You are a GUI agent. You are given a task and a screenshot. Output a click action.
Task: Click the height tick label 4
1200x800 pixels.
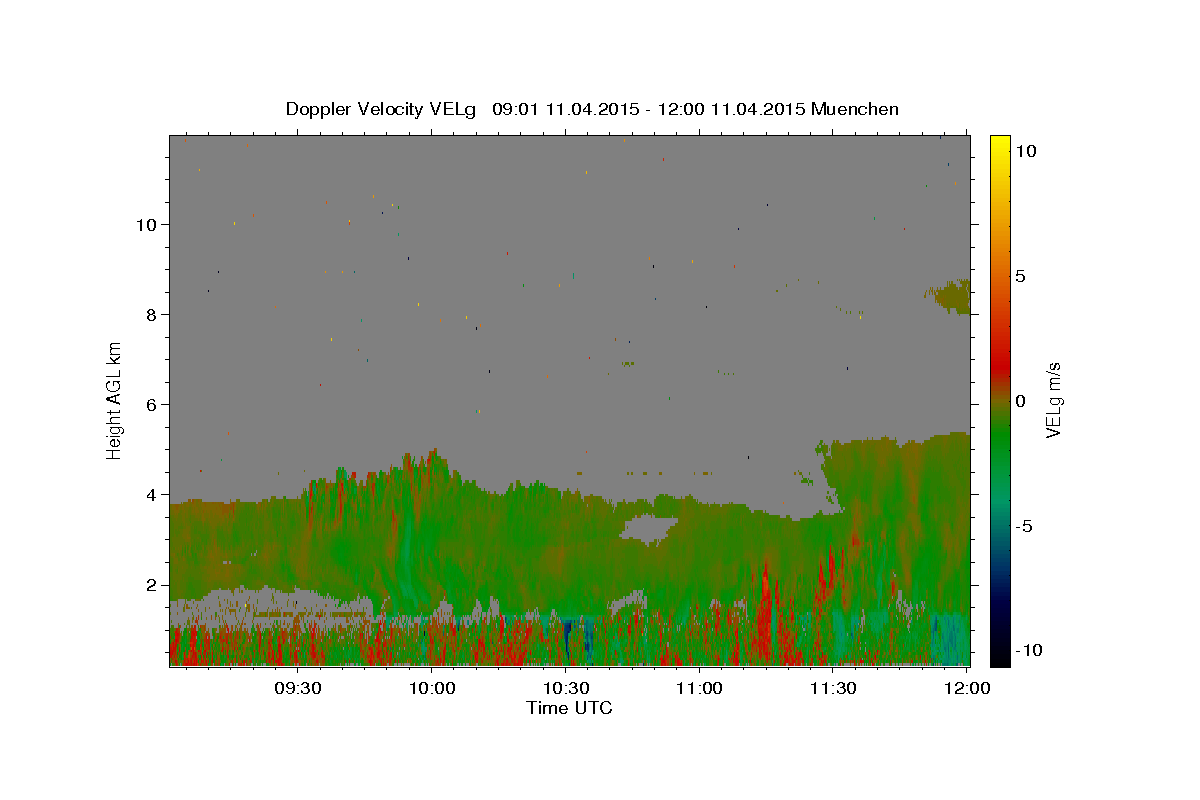click(x=153, y=495)
